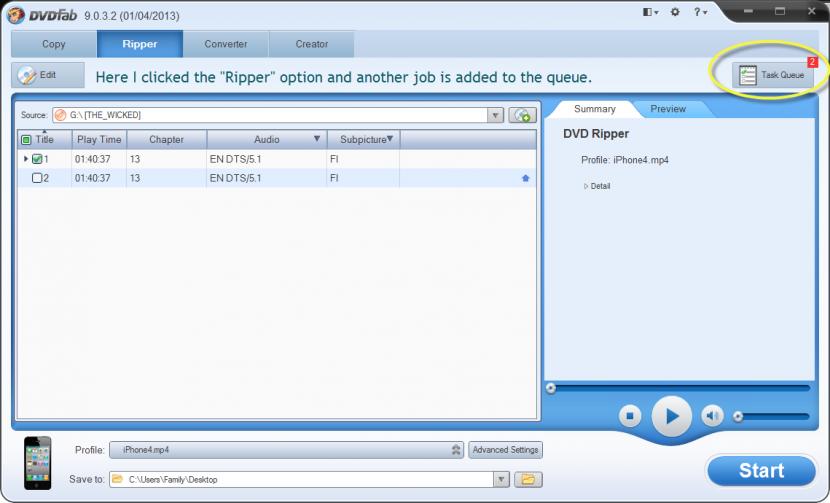The width and height of the screenshot is (830, 503).
Task: Expand the Save to dropdown arrow
Action: click(x=501, y=480)
